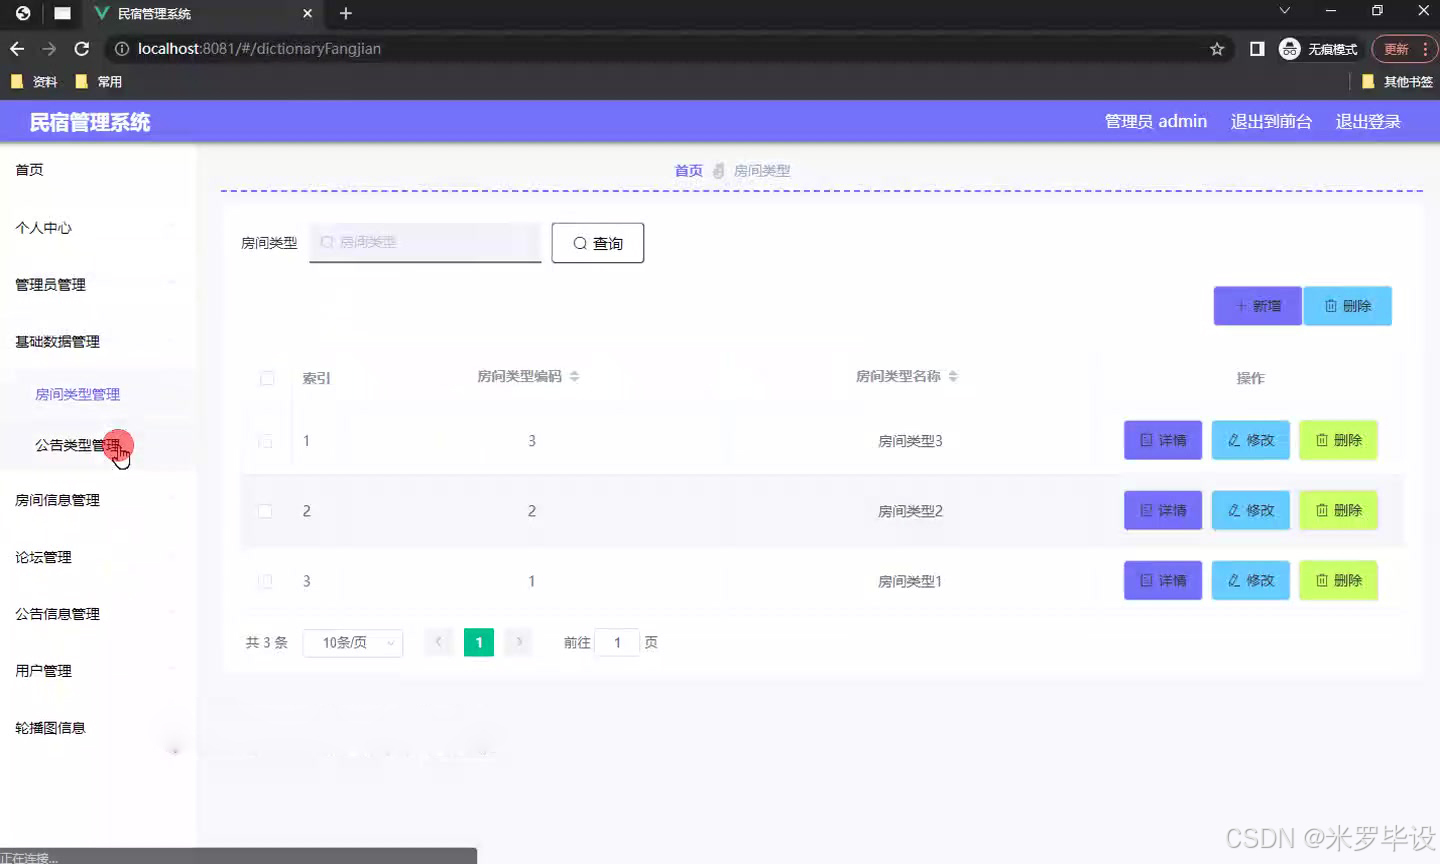The width and height of the screenshot is (1440, 864).
Task: Check the row for 房间类型2
Action: click(265, 511)
